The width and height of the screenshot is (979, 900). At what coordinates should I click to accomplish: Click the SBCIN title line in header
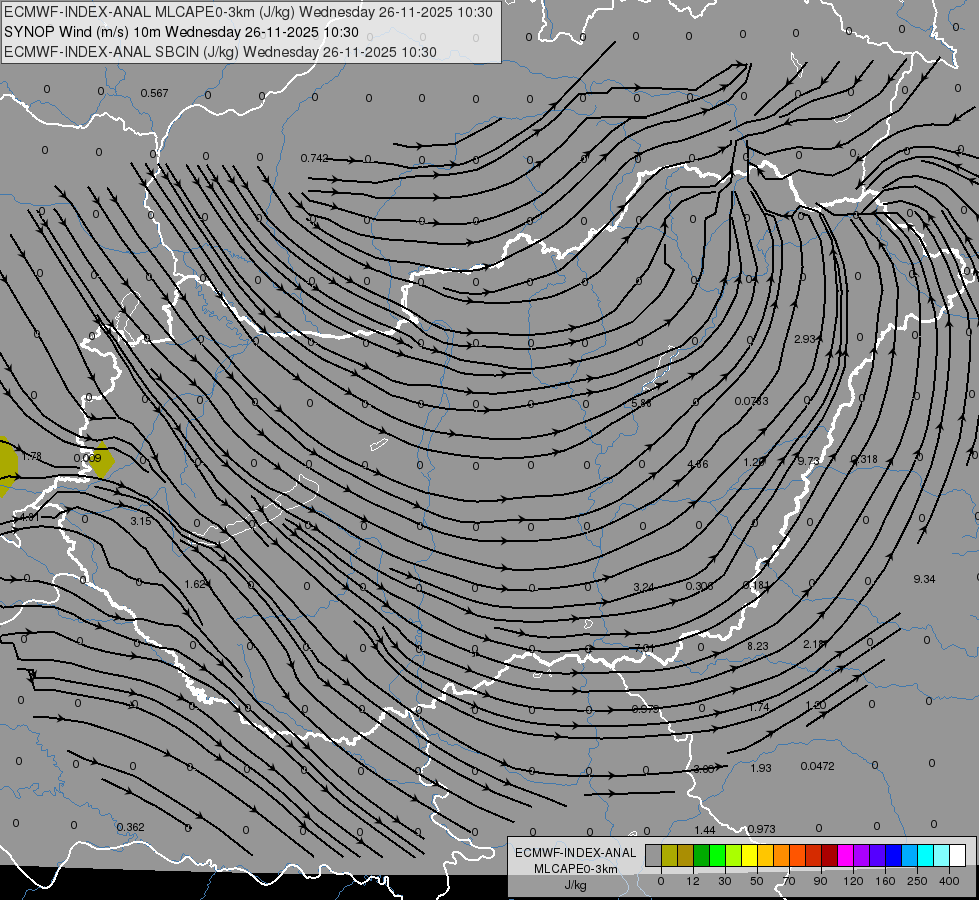[x=220, y=52]
